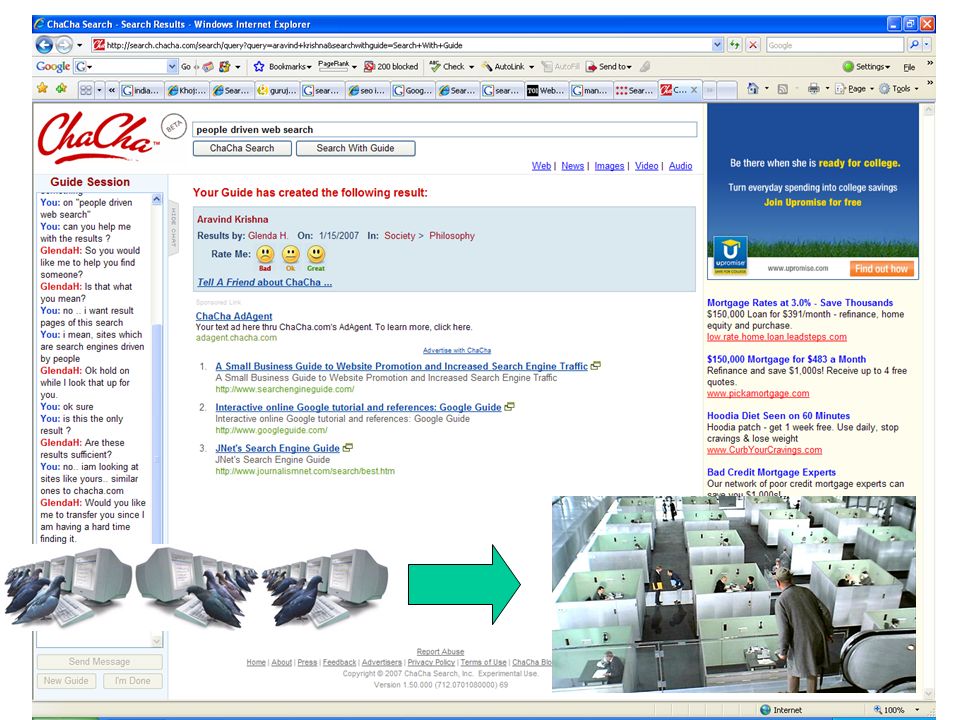
Task: Click the chat scroll-up arrow in Guide Session
Action: point(157,200)
